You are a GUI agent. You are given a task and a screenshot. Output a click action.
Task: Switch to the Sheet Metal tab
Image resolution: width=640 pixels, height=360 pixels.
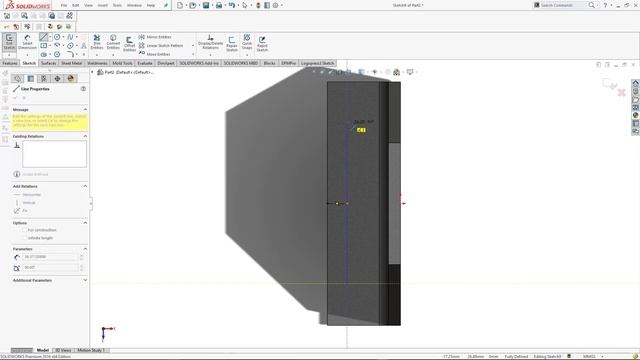tap(71, 63)
